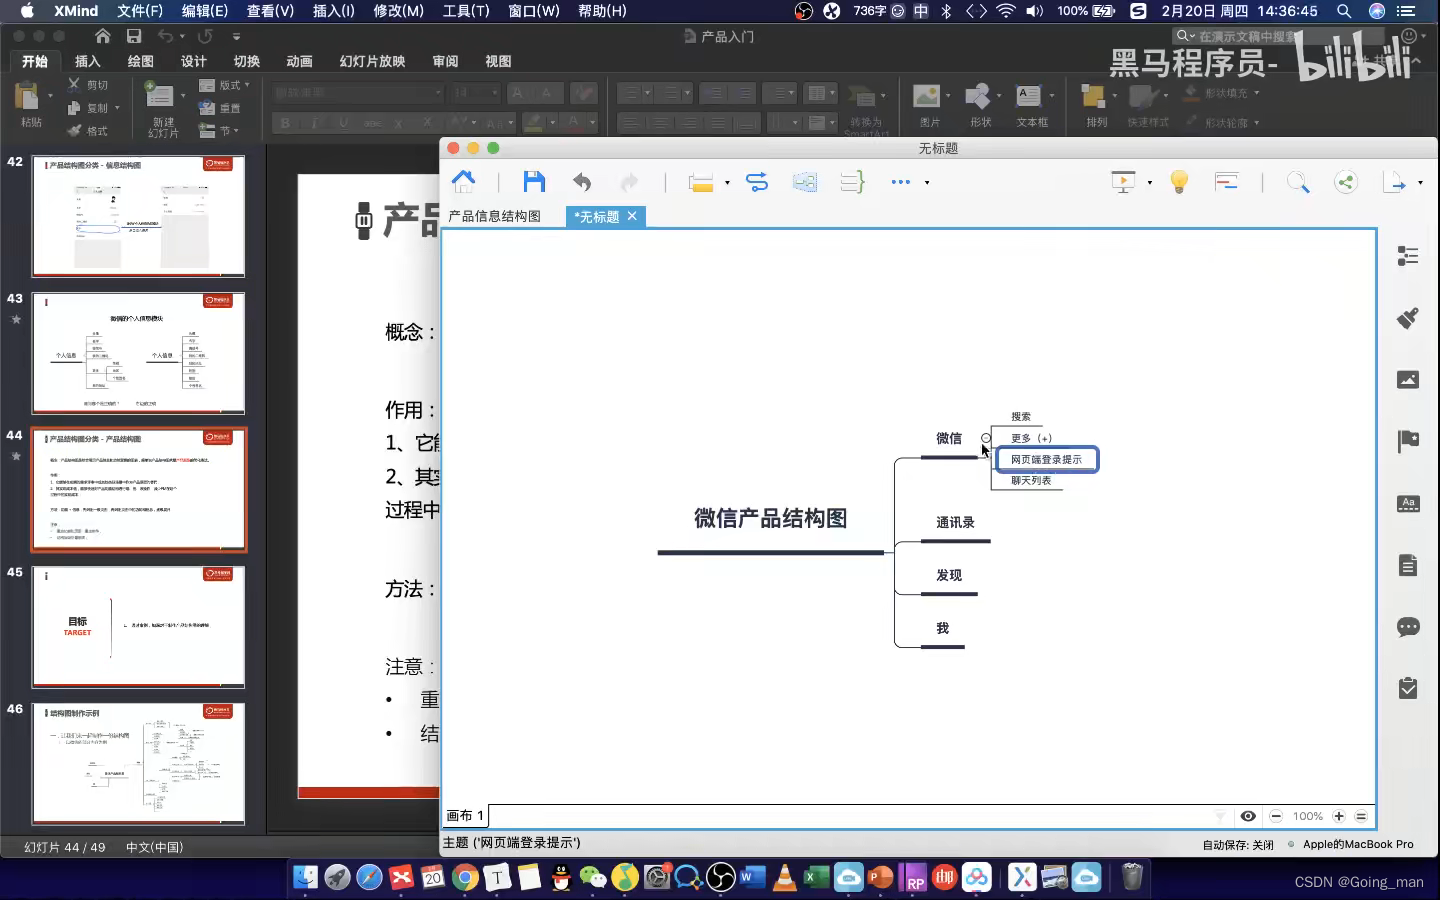The height and width of the screenshot is (900, 1440).
Task: Click the redo arrow in XMind toolbar
Action: point(629,182)
